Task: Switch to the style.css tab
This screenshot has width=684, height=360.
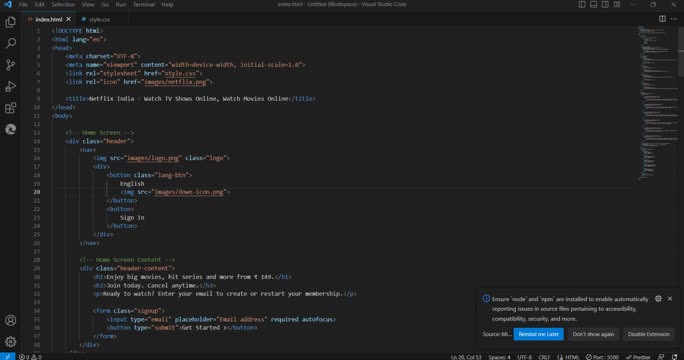Action: 96,19
